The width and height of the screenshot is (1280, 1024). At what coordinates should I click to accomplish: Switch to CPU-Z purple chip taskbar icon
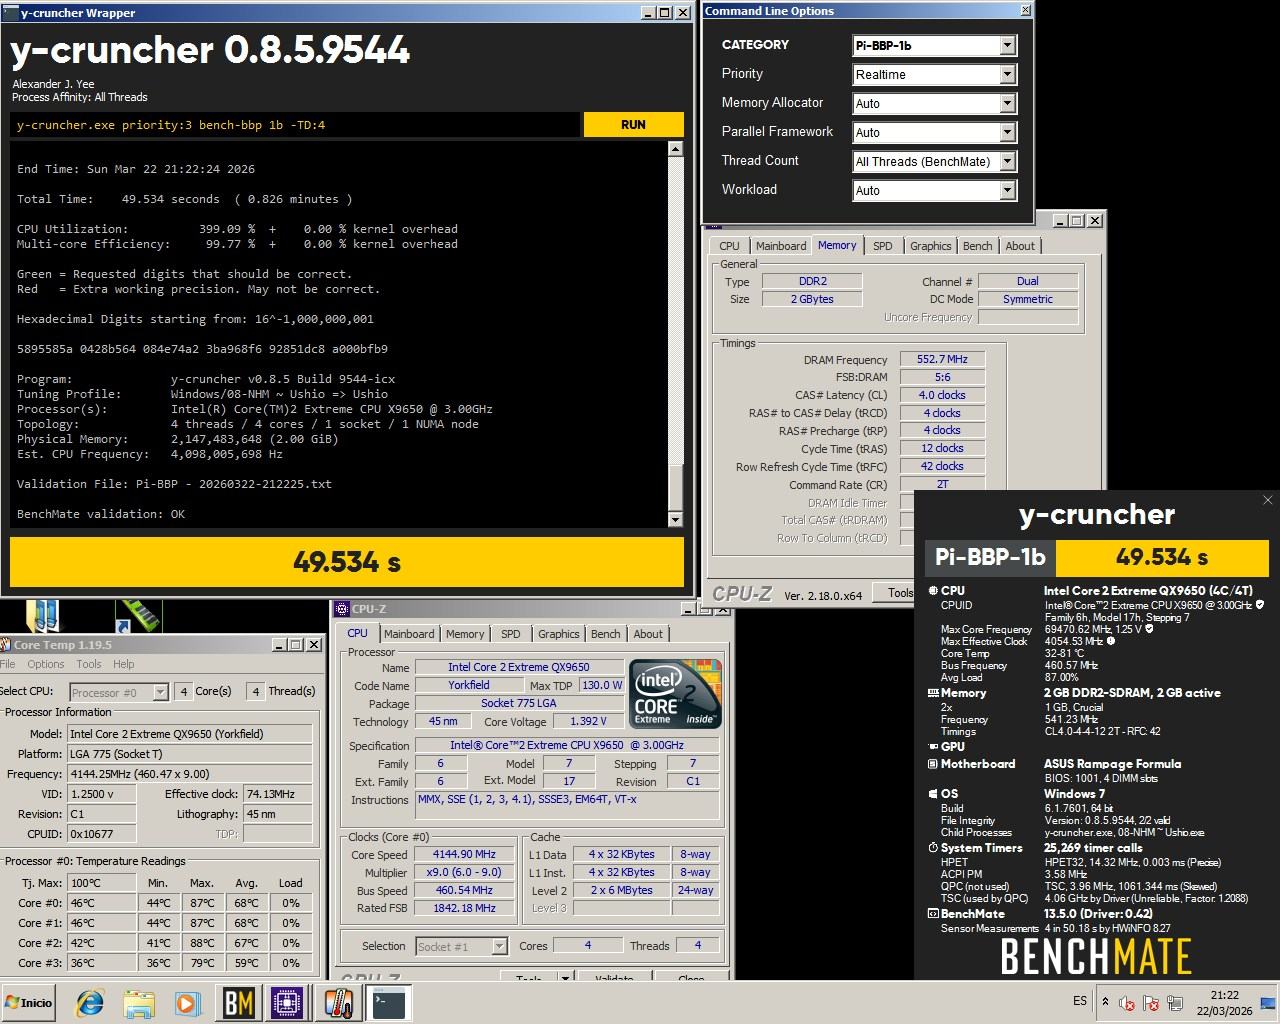tap(288, 1002)
